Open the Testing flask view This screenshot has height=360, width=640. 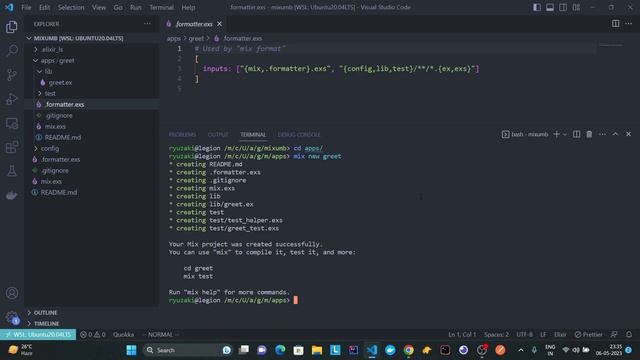(12, 171)
